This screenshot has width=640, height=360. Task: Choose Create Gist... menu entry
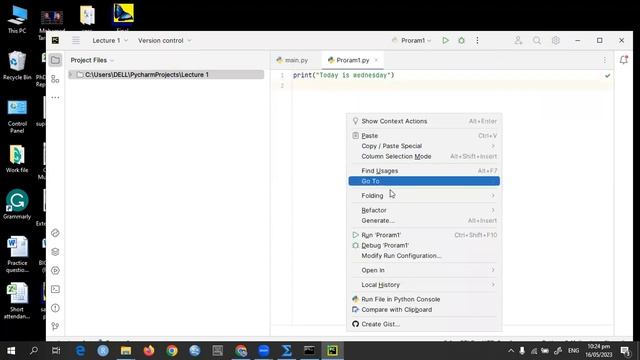tap(424, 324)
